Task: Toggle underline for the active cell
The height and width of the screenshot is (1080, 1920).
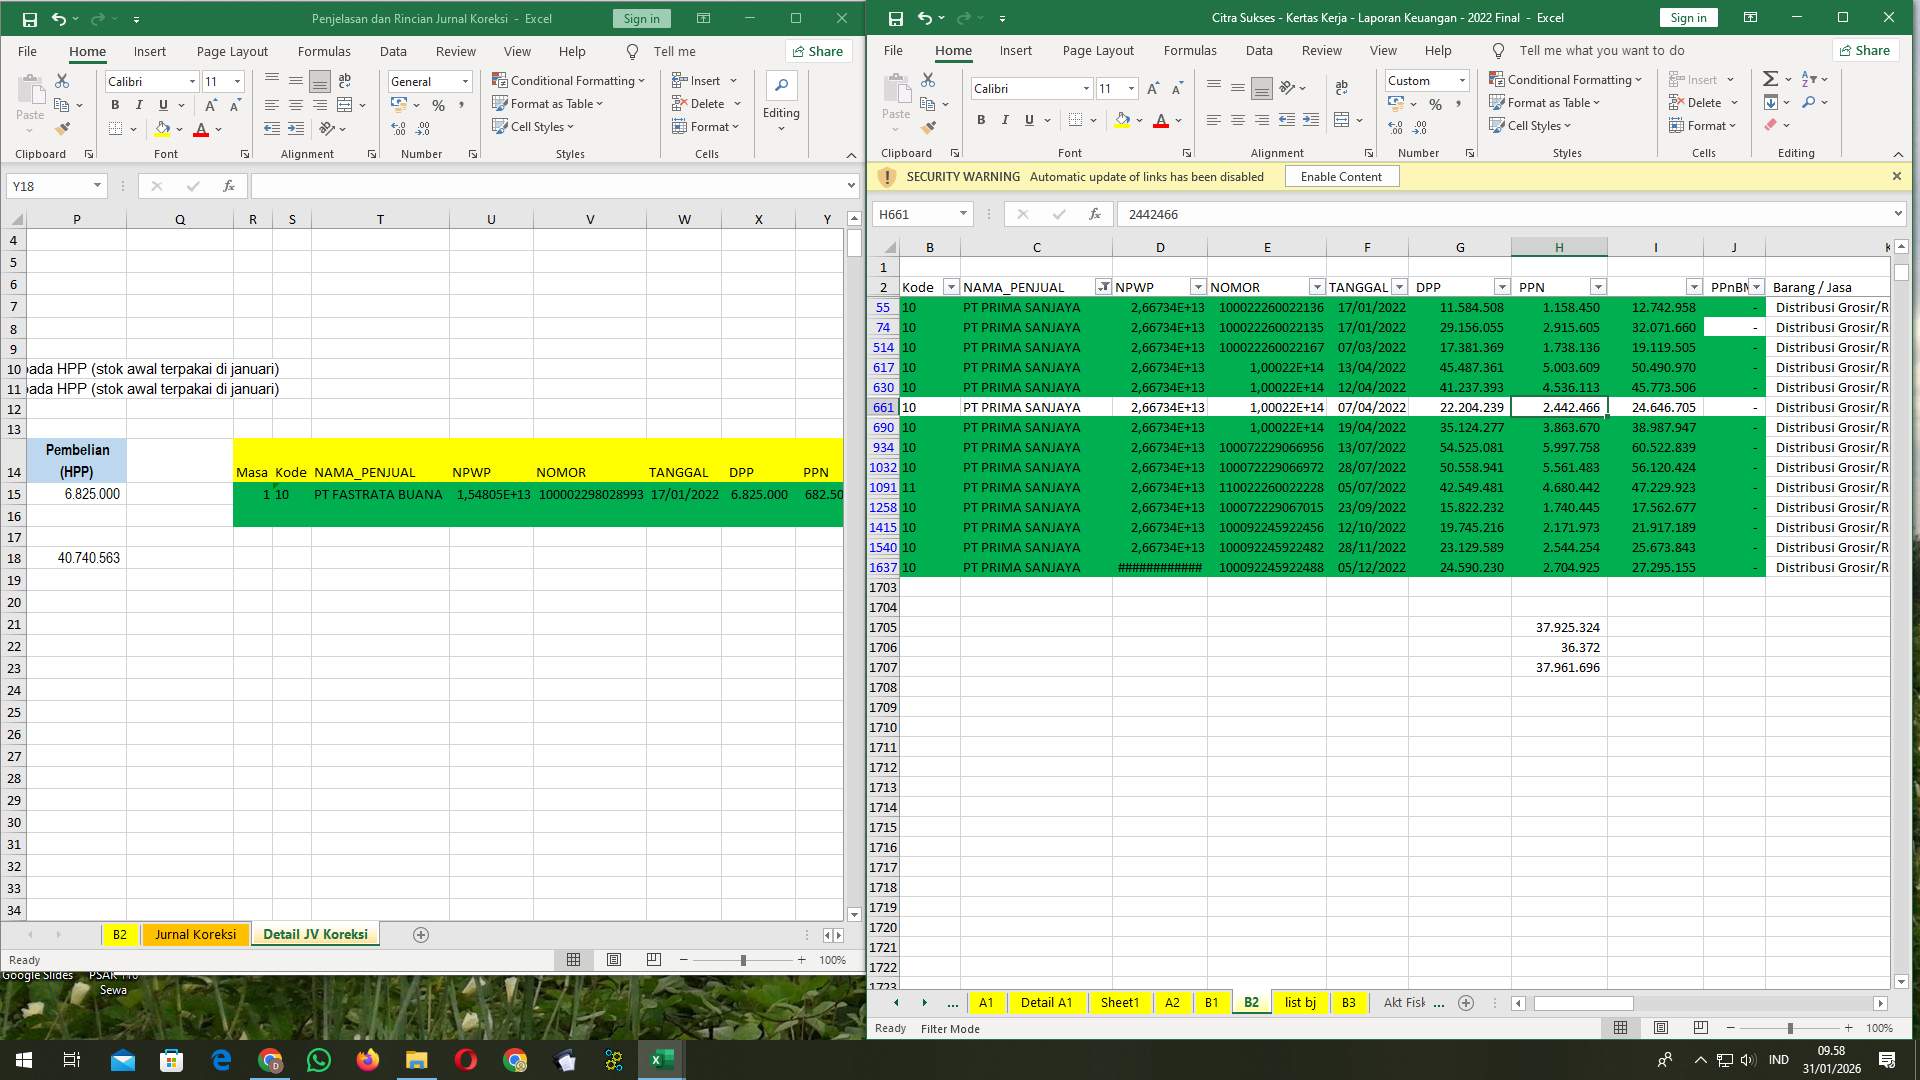Action: (x=1028, y=120)
